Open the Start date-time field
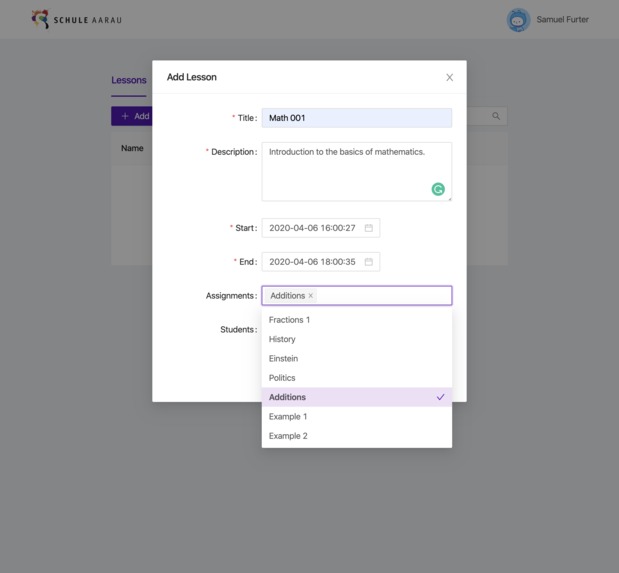 coord(321,228)
